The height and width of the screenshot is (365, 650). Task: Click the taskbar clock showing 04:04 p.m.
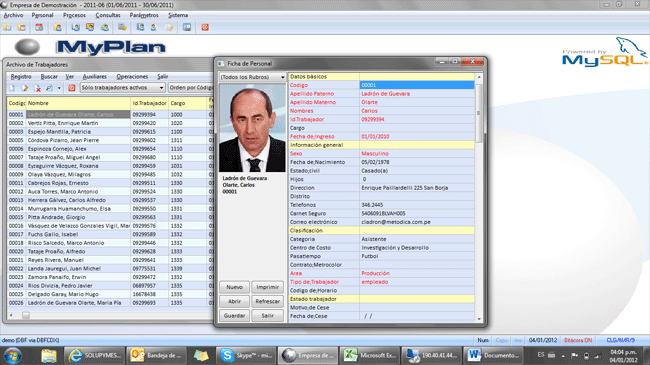pyautogui.click(x=623, y=356)
